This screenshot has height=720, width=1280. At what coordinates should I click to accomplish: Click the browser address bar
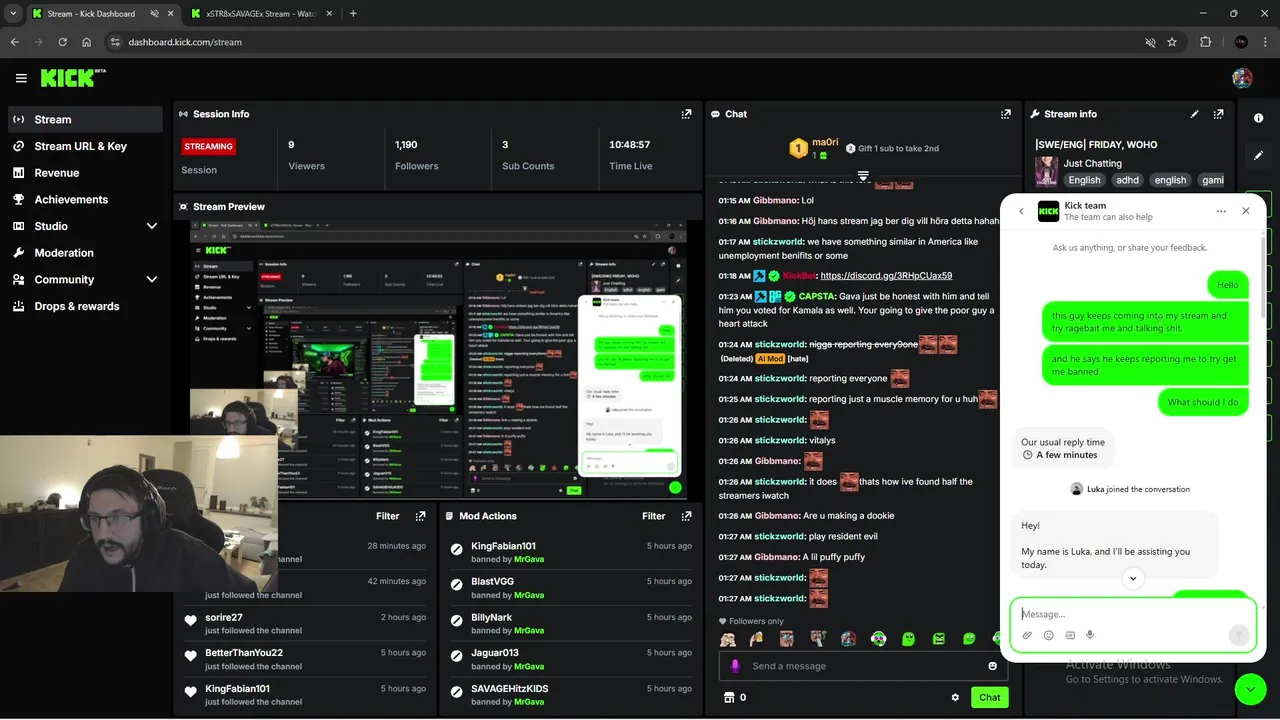coord(640,42)
